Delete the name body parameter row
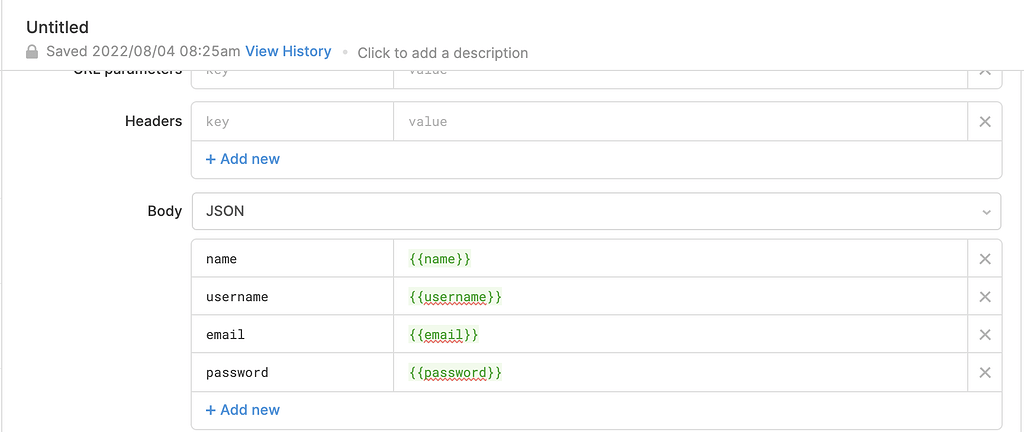The height and width of the screenshot is (432, 1024). [x=984, y=259]
